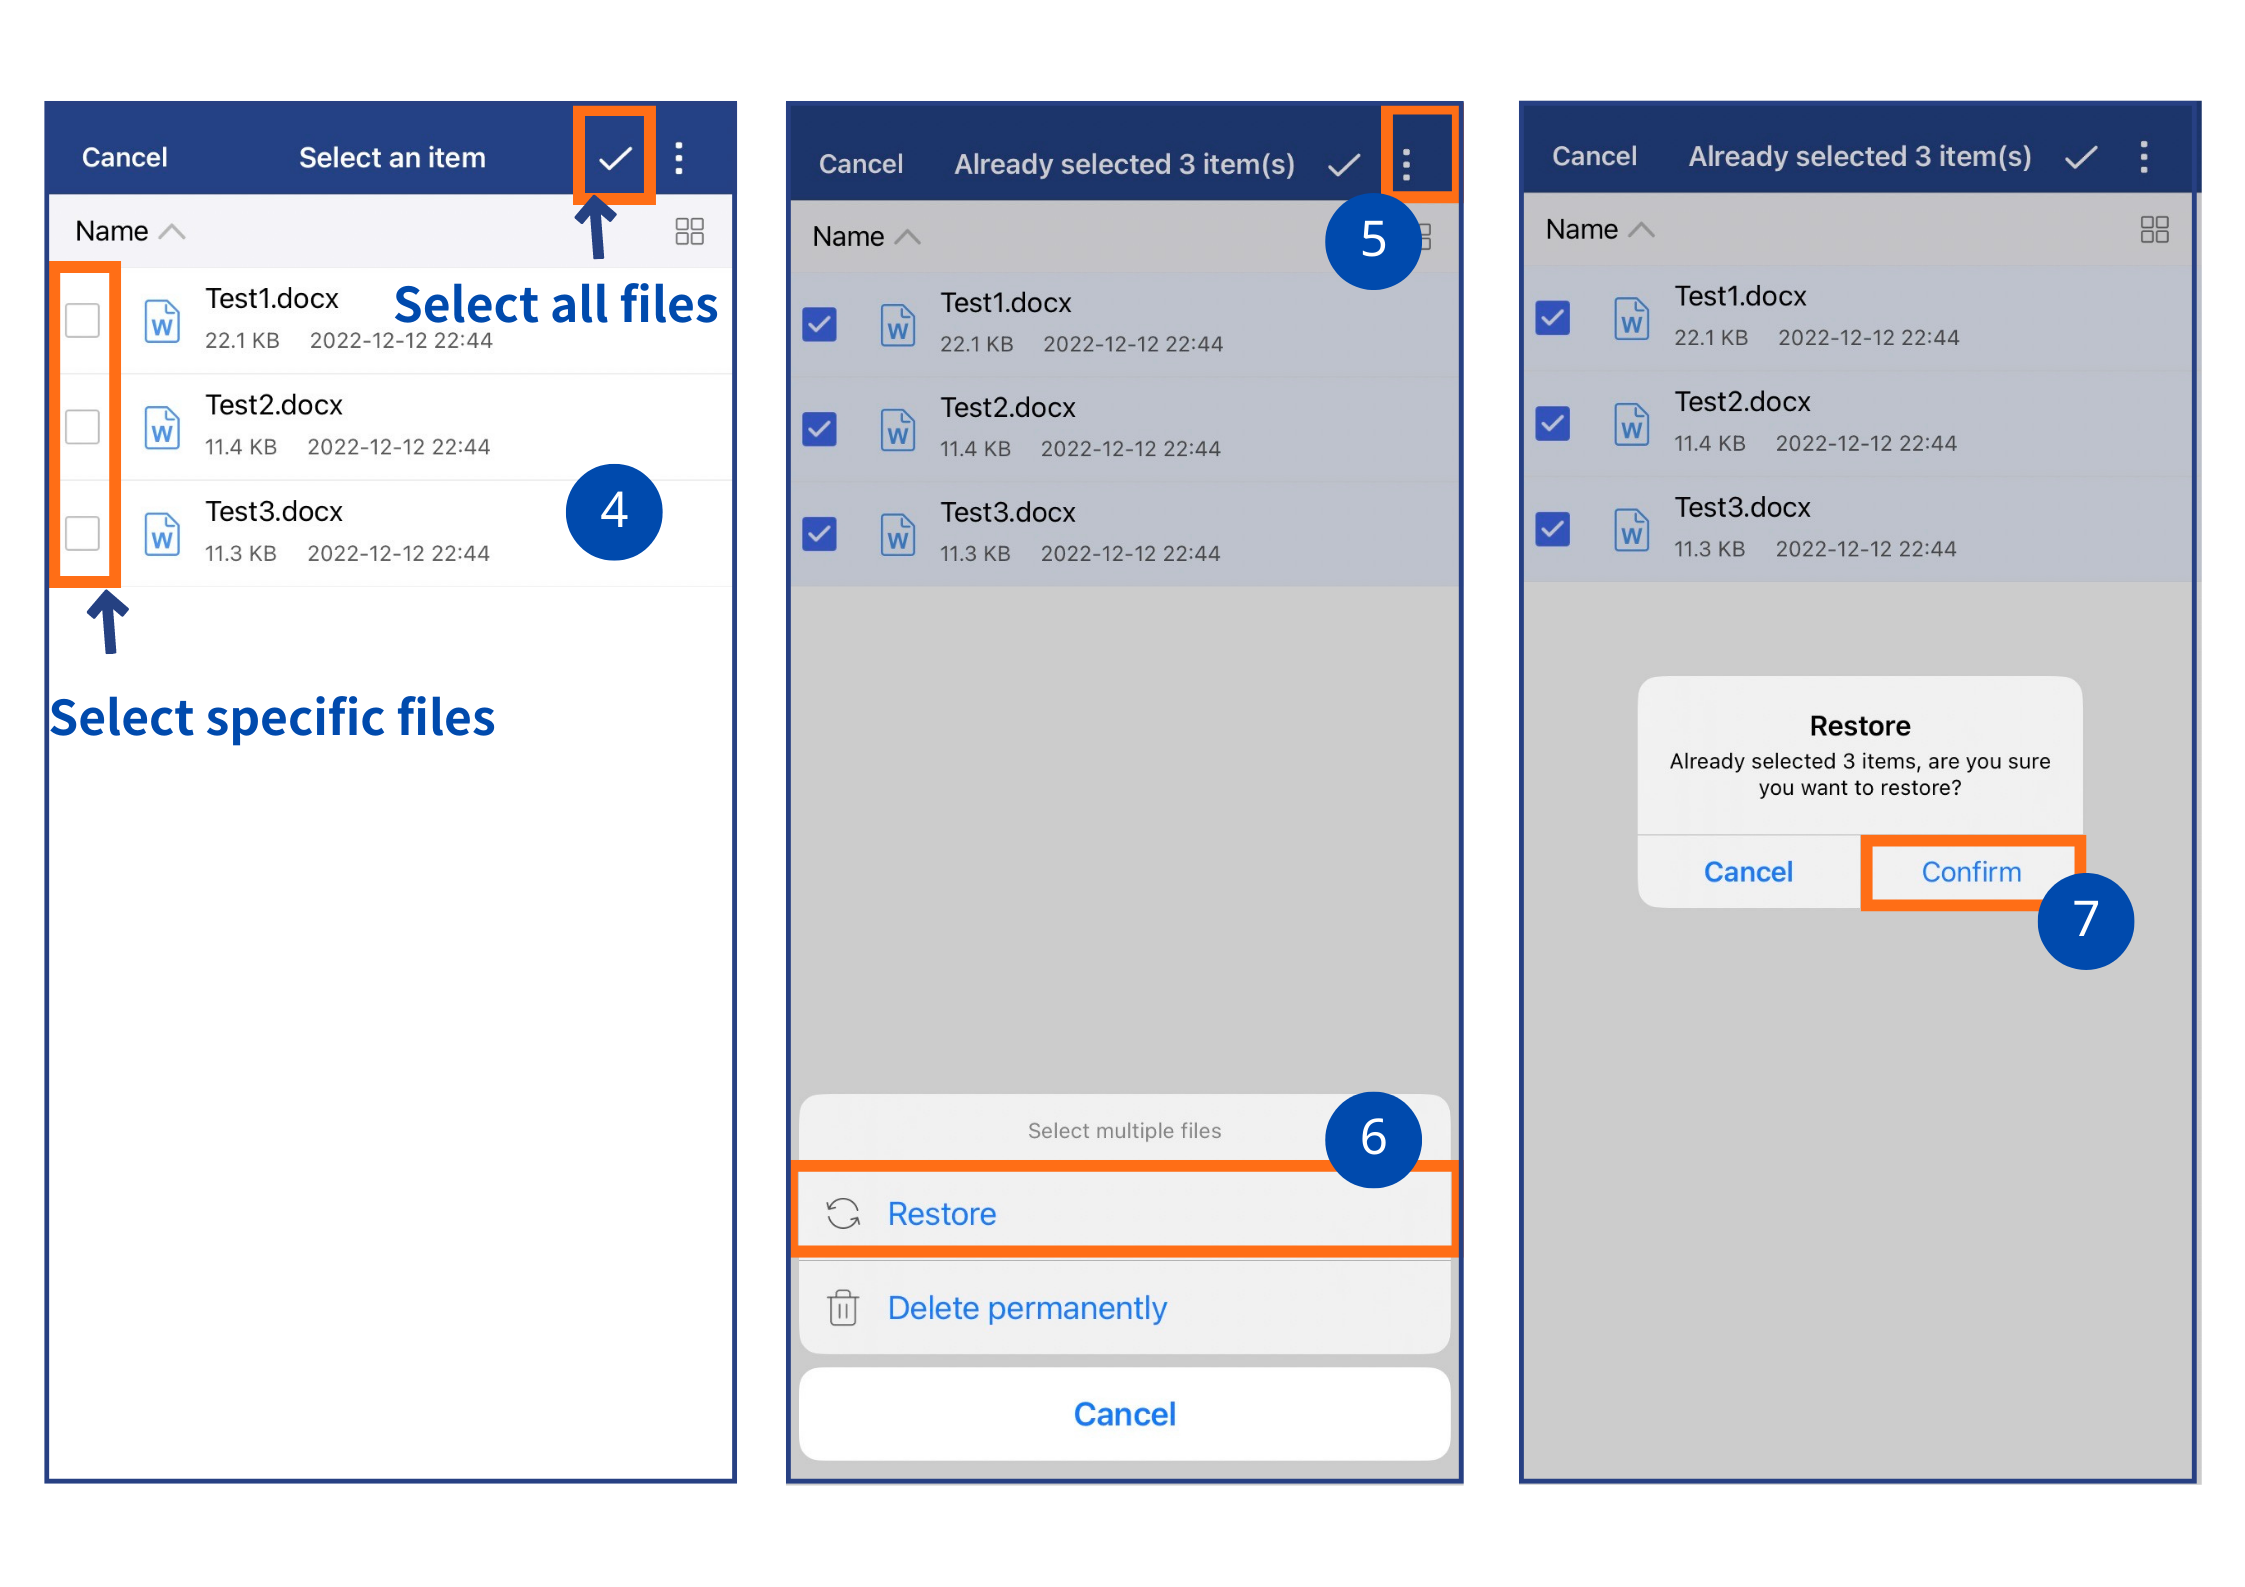Toggle Name sort order in the first screen
Image resolution: width=2245 pixels, height=1587 pixels.
point(130,232)
